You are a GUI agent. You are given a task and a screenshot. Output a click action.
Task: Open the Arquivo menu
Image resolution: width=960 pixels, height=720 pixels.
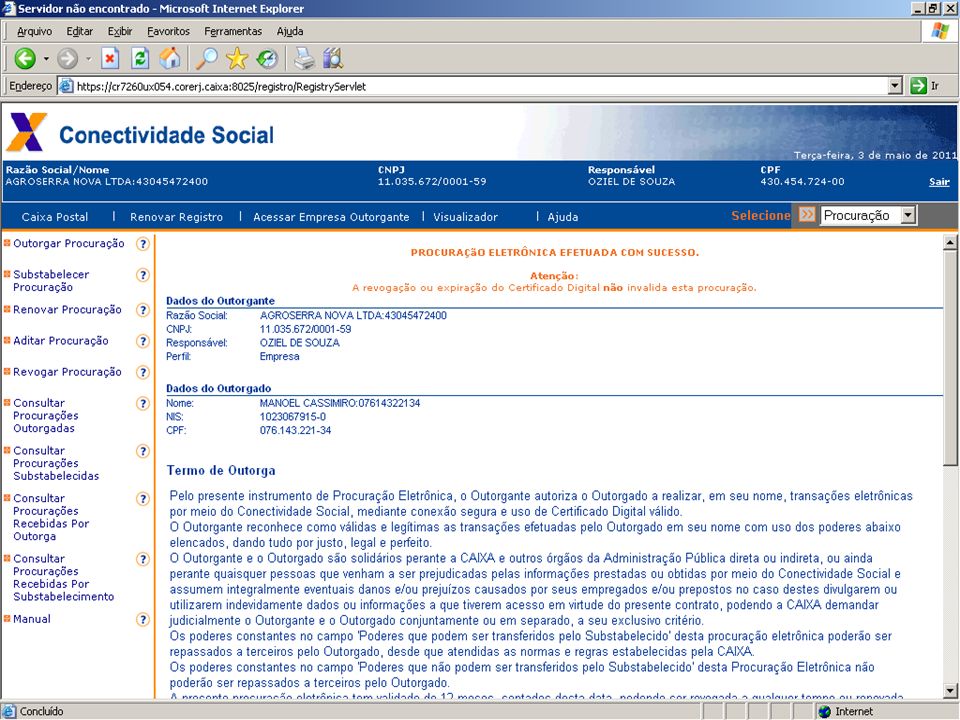pyautogui.click(x=34, y=31)
